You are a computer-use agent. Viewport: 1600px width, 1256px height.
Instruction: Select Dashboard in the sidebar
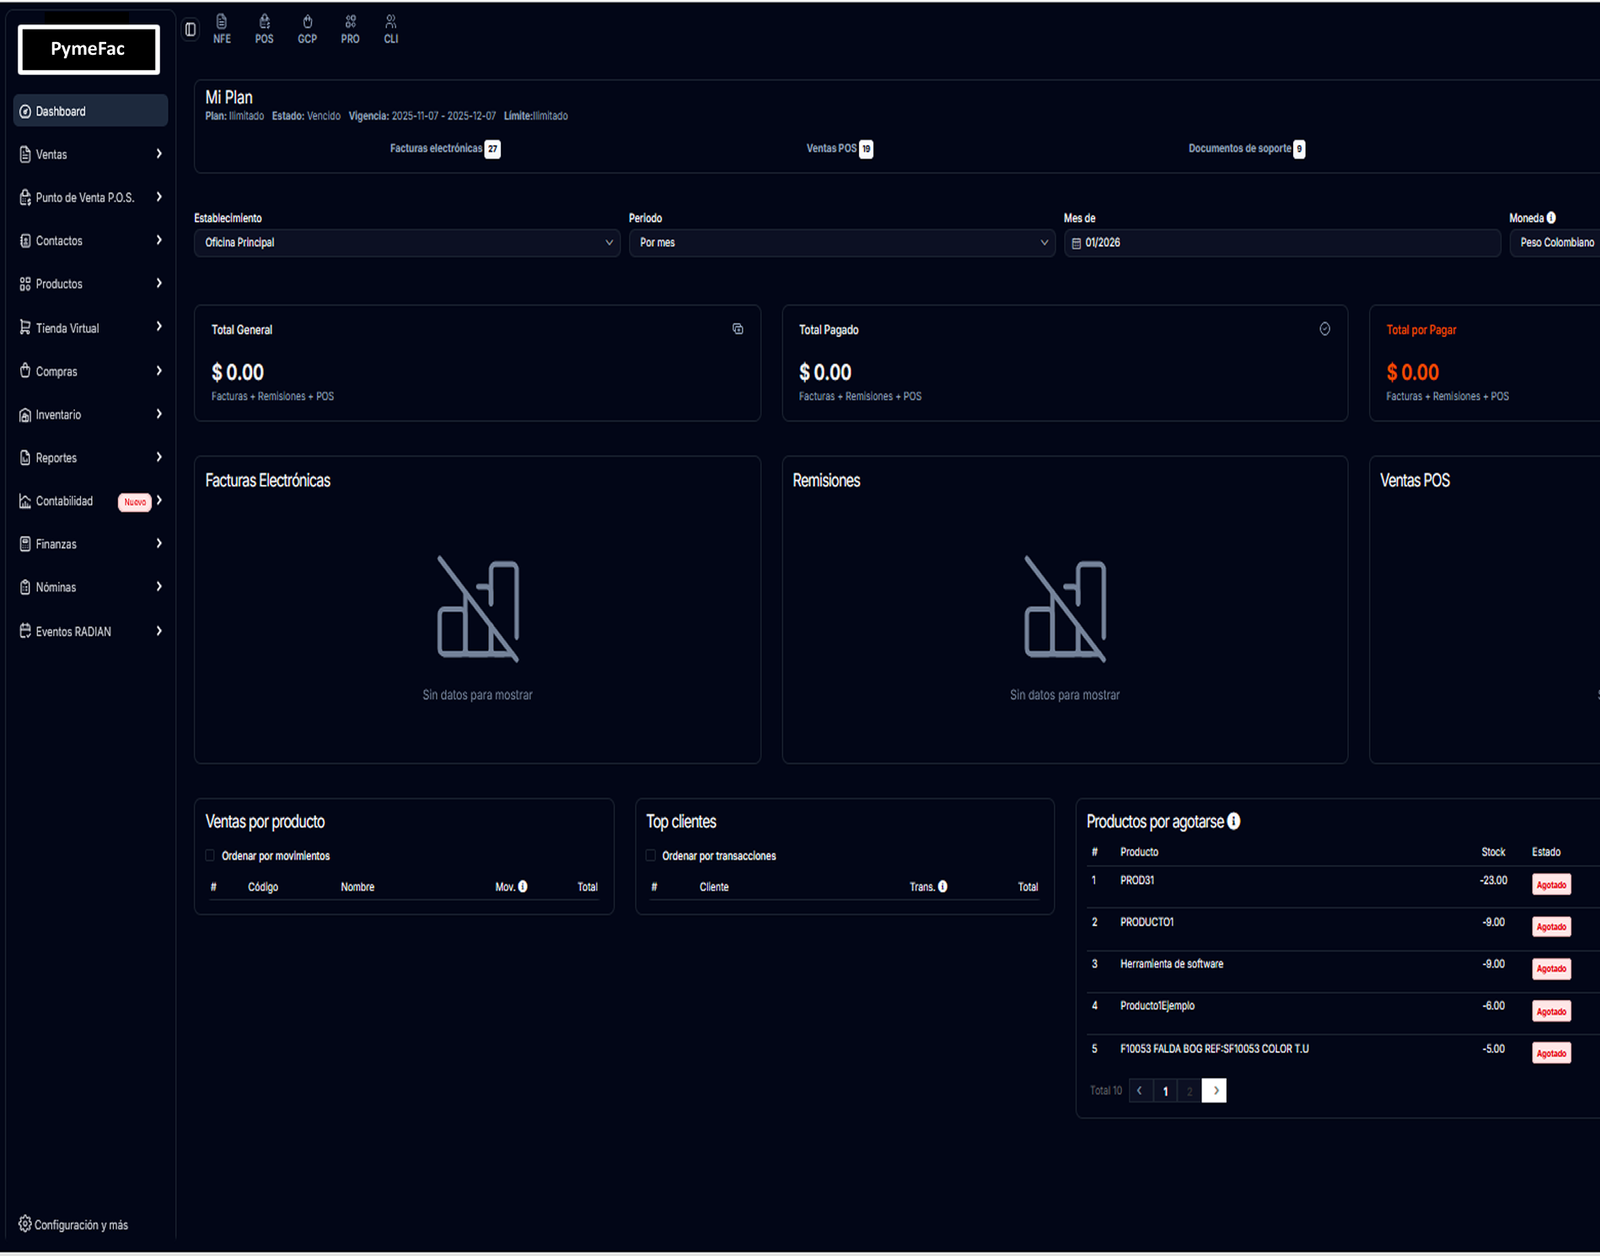[90, 111]
